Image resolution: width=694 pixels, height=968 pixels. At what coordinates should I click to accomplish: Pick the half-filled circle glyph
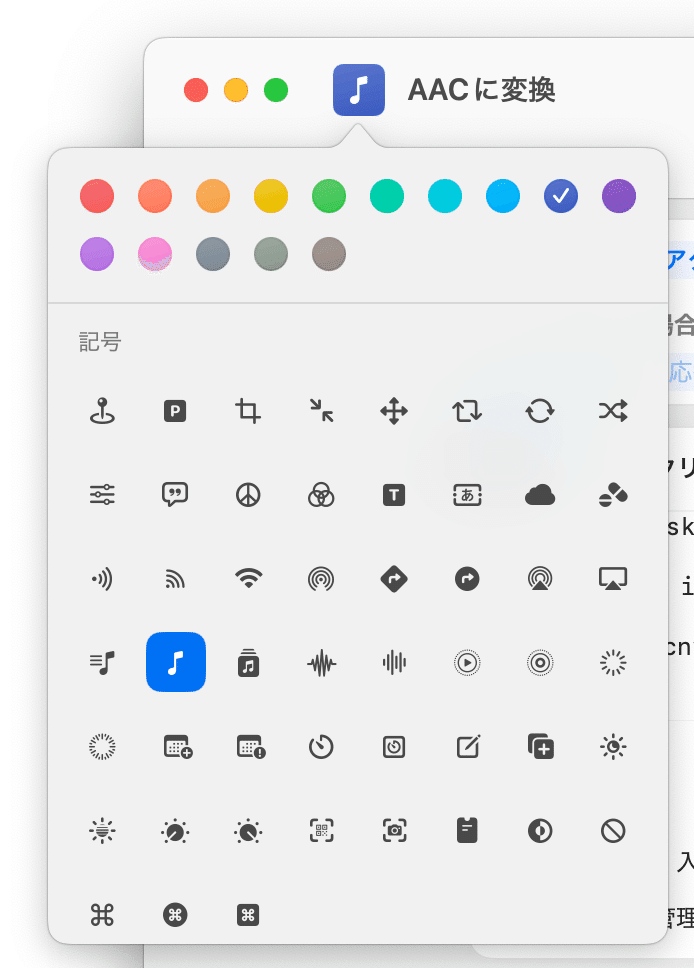(x=540, y=831)
